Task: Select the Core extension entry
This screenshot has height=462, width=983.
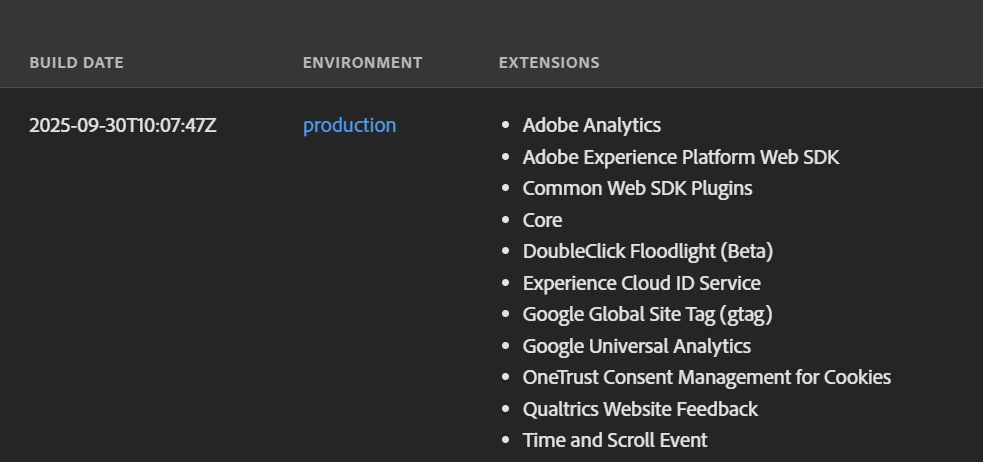Action: (x=542, y=220)
